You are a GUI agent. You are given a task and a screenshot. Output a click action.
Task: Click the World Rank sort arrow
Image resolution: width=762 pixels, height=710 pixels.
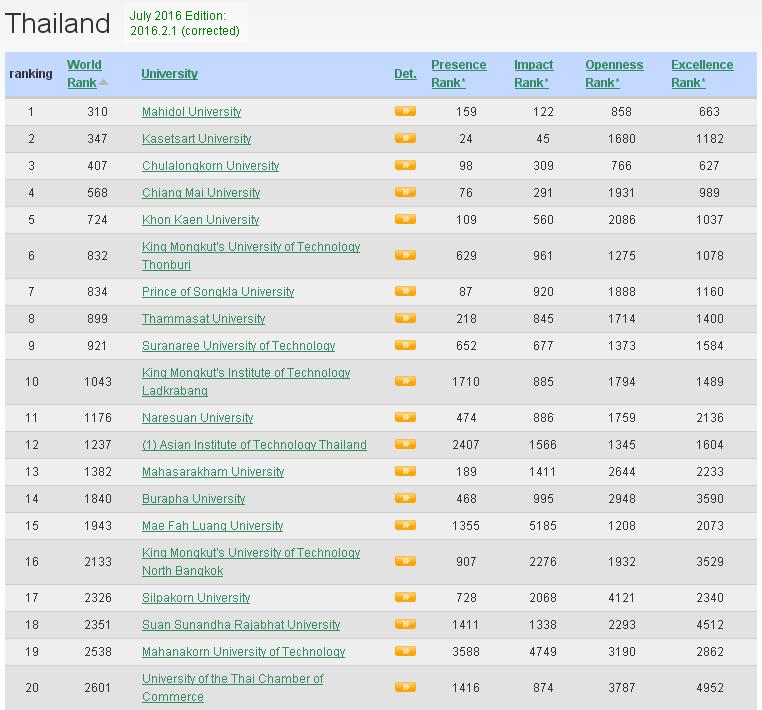click(x=104, y=82)
